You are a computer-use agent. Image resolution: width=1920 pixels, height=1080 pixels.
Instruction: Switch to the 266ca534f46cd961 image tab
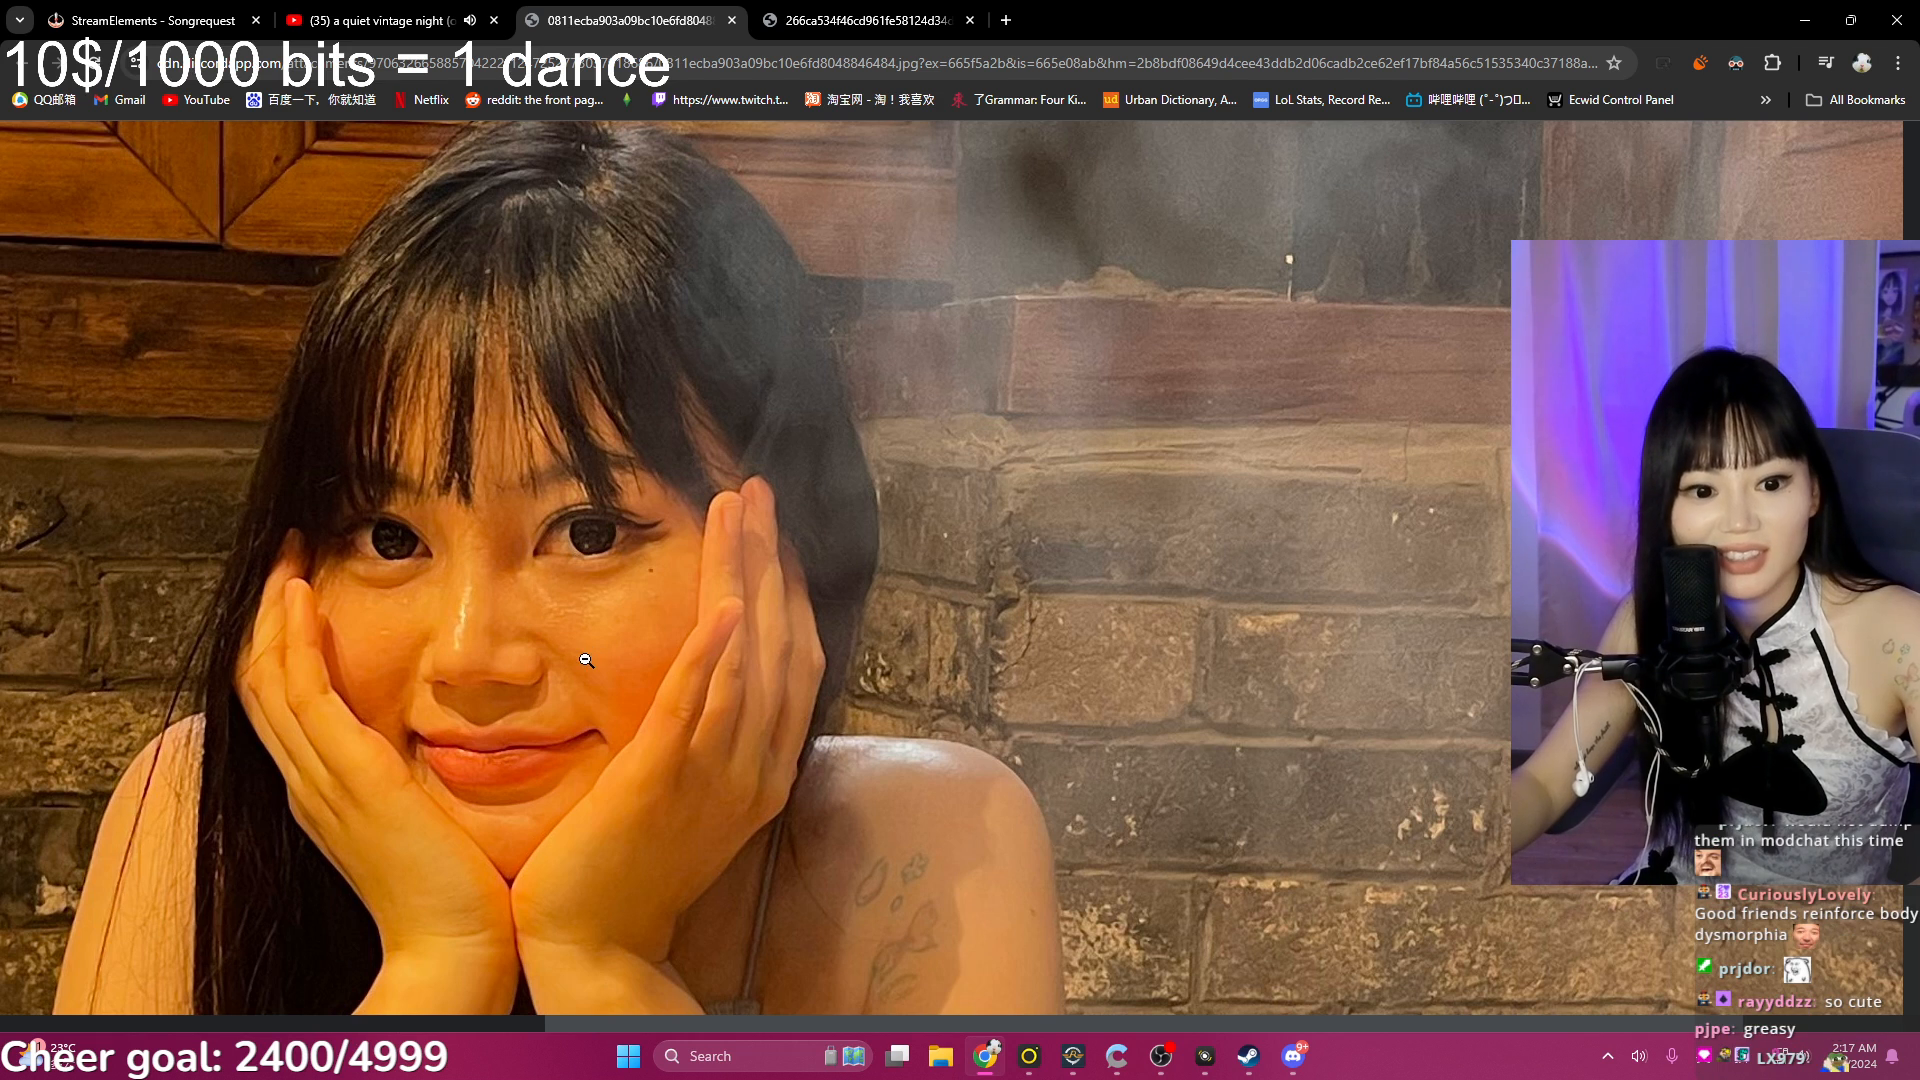click(866, 20)
